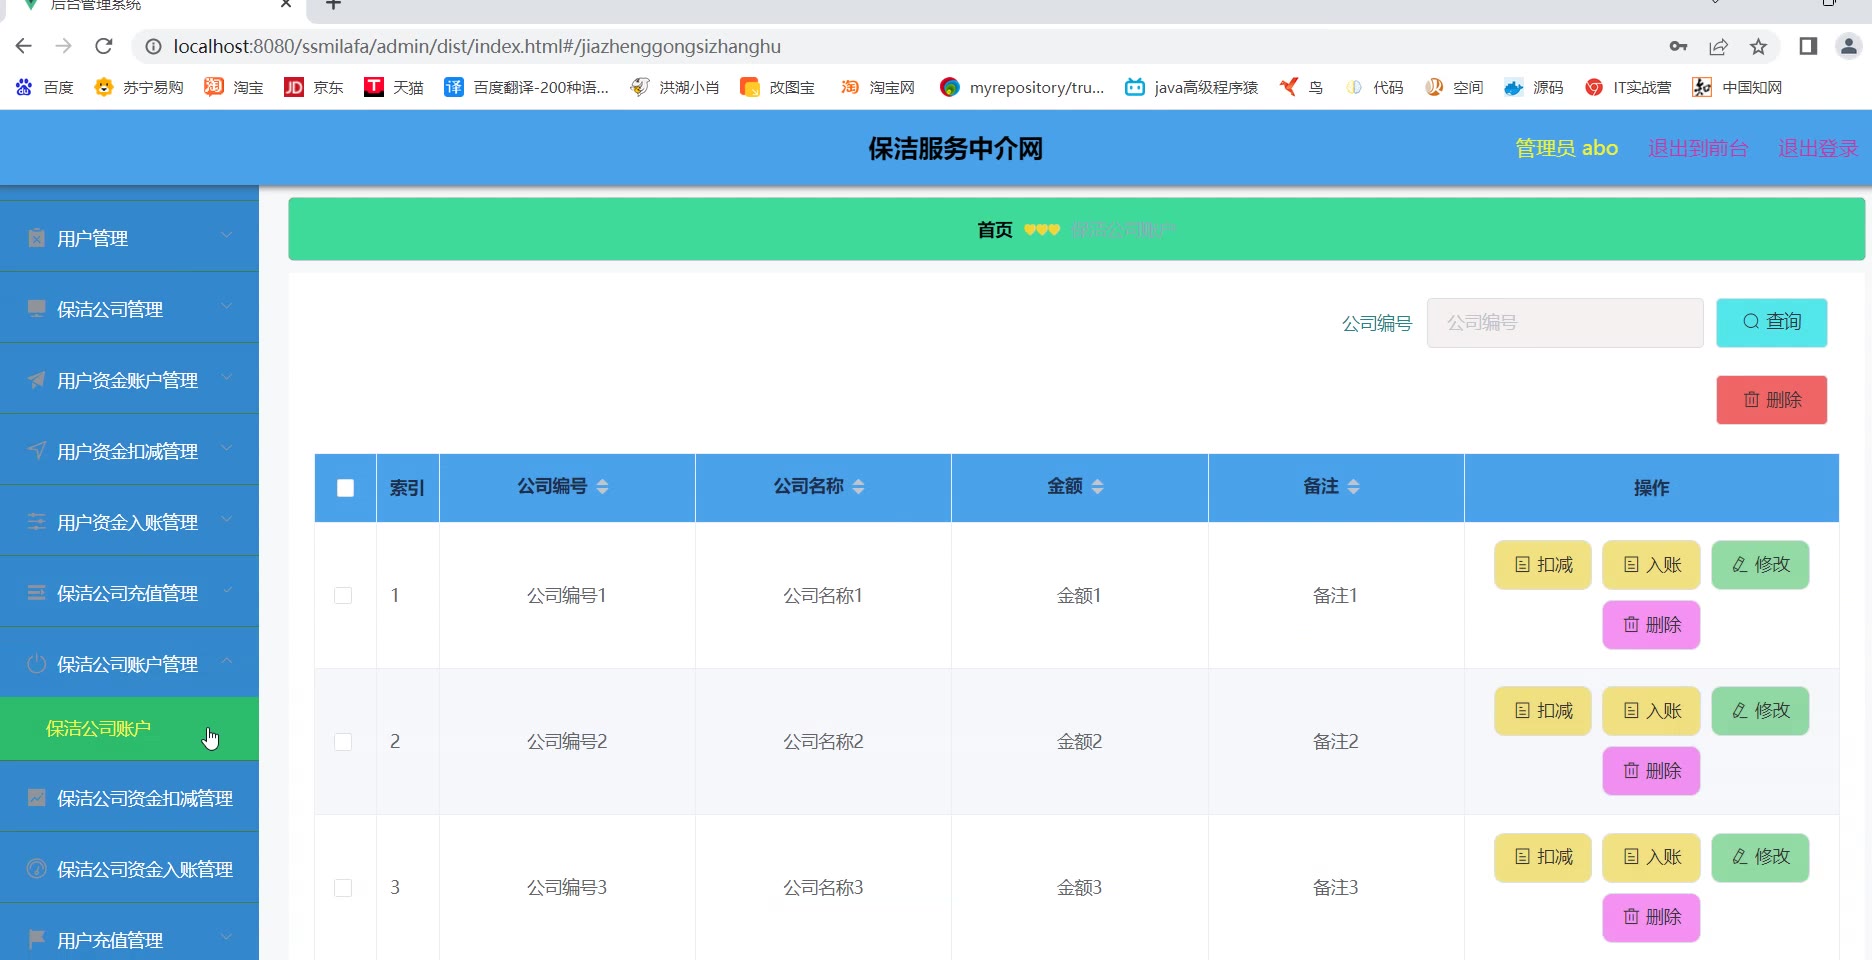Toggle the select-all checkbox in table header

coord(345,488)
